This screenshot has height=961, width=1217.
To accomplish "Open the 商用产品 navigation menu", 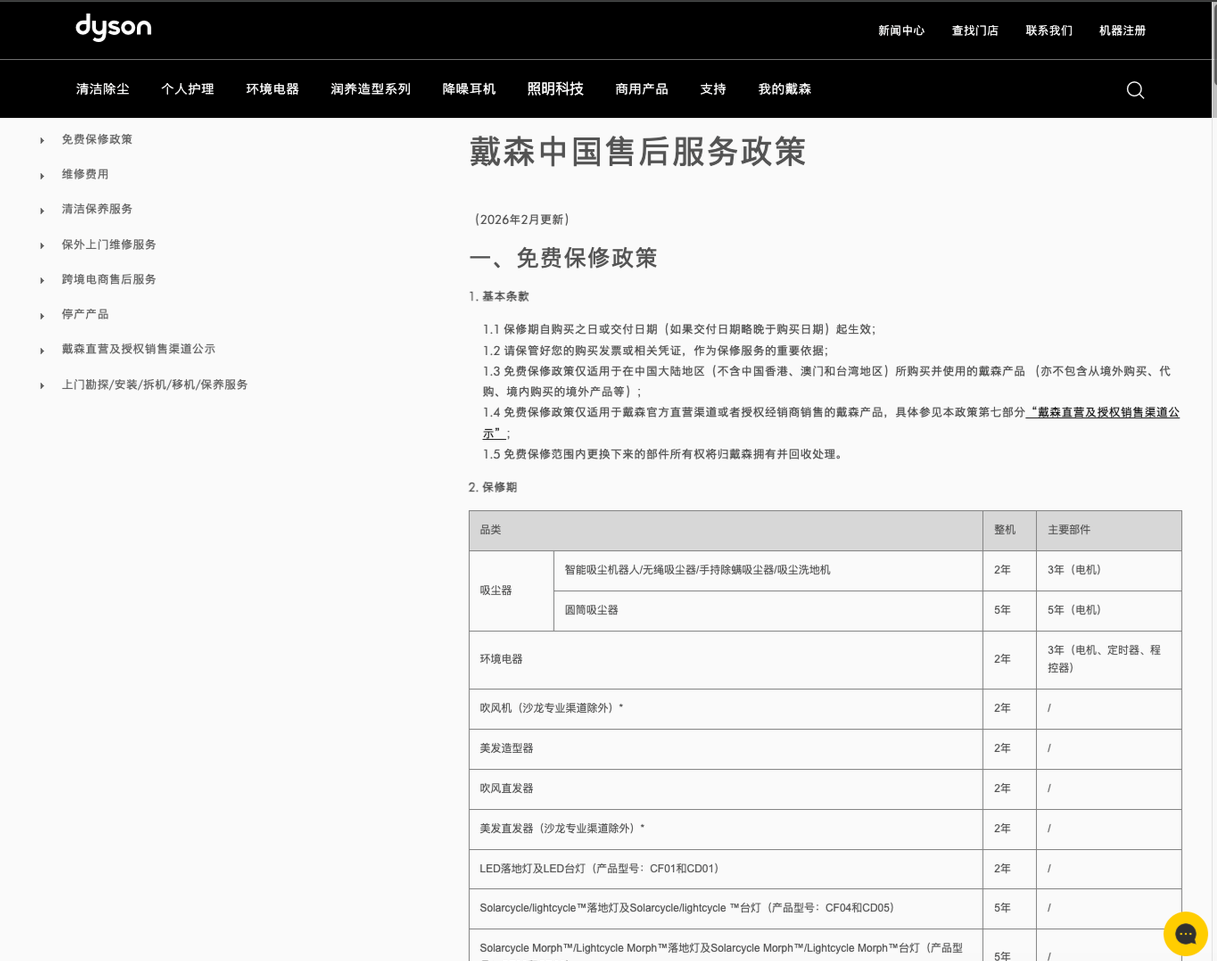I will [641, 89].
